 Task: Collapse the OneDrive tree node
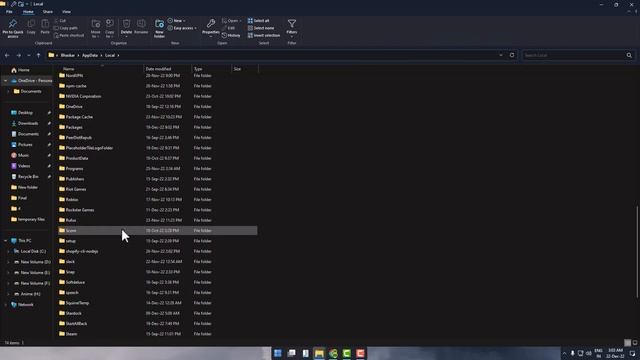pyautogui.click(x=6, y=81)
